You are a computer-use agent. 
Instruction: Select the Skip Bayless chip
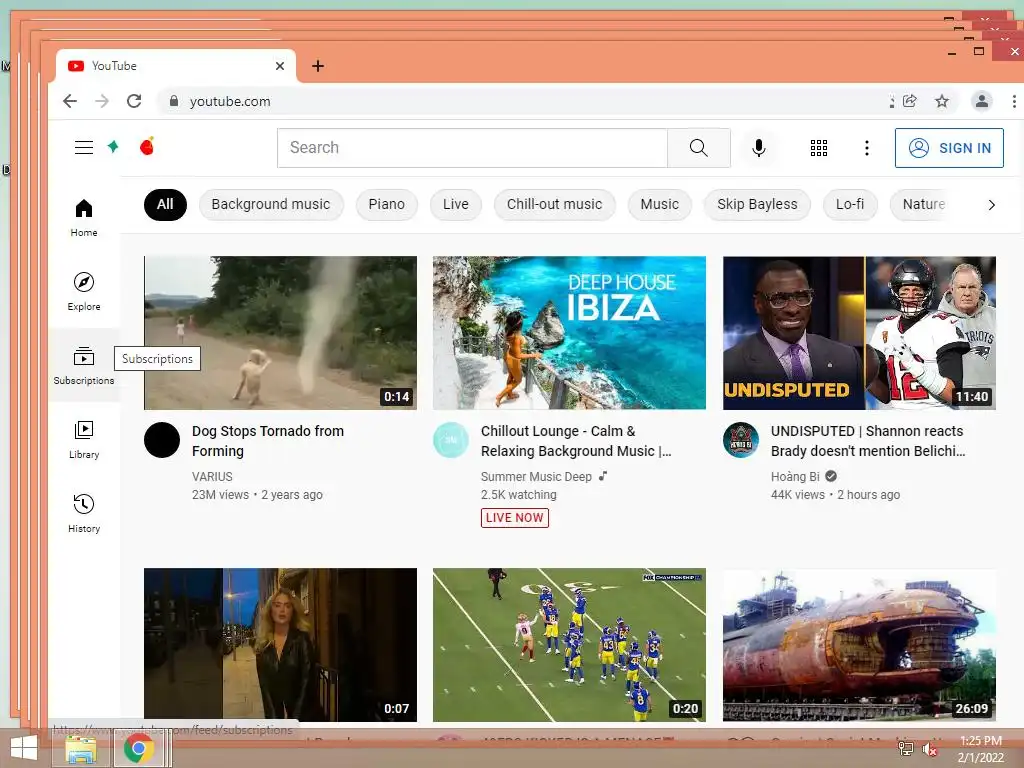click(758, 204)
